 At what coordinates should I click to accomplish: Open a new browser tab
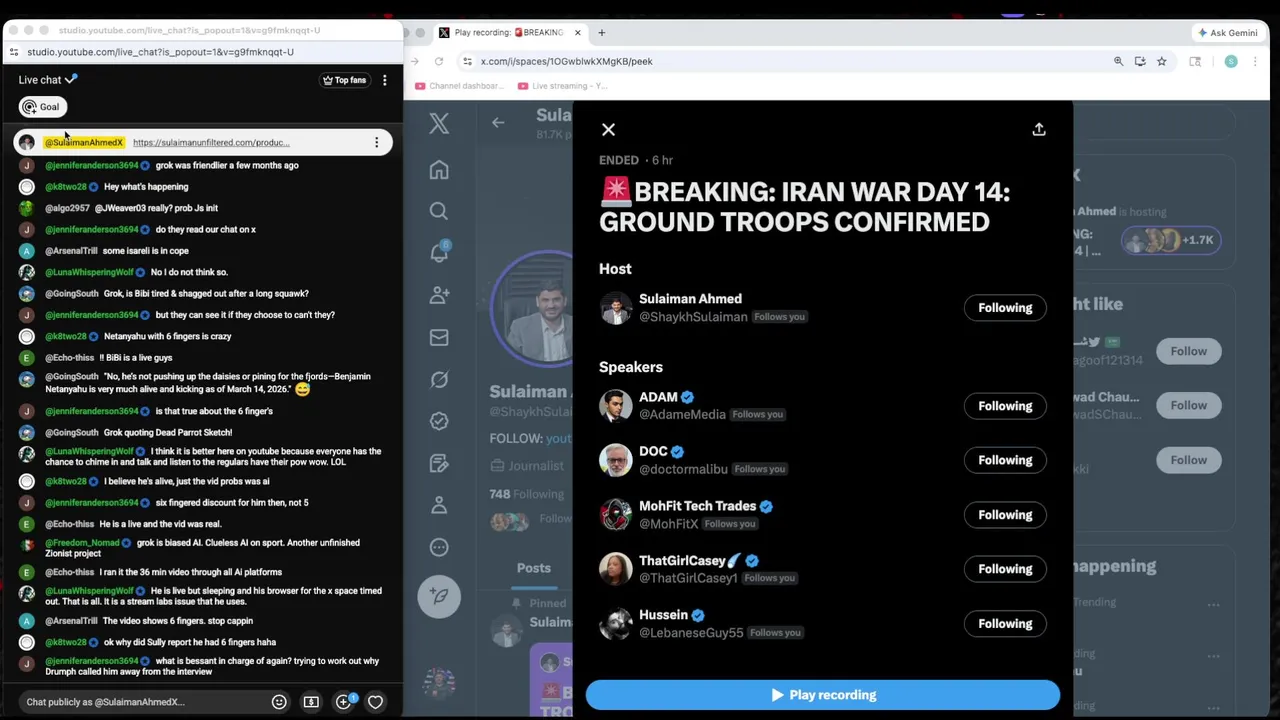point(601,33)
